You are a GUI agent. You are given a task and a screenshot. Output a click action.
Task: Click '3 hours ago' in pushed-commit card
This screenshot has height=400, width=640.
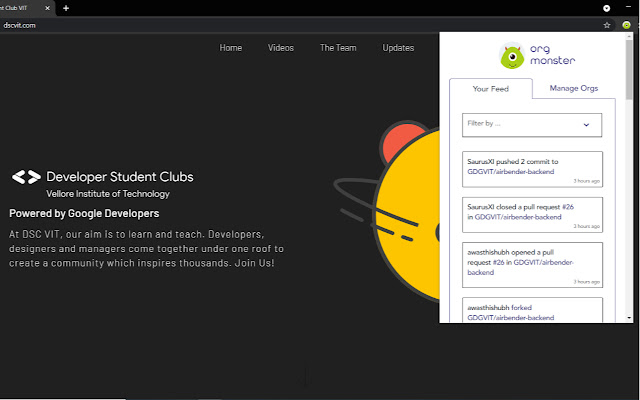coord(587,181)
